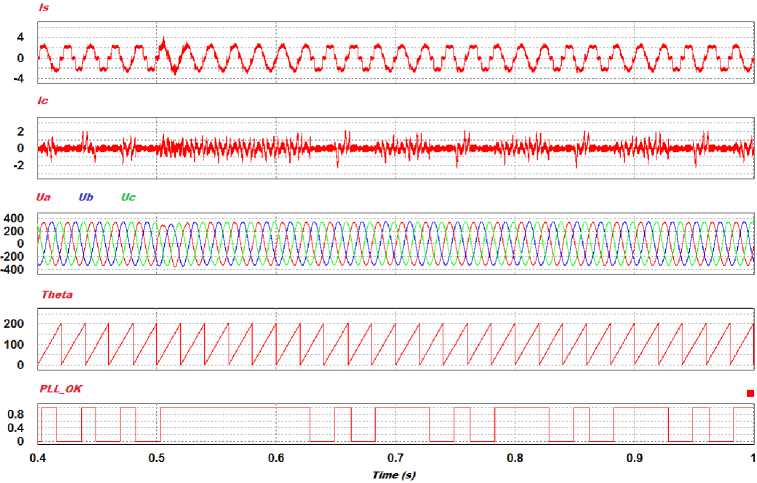The width and height of the screenshot is (757, 483).
Task: Click the red square marker above PLL_OK plot
Action: (x=750, y=393)
